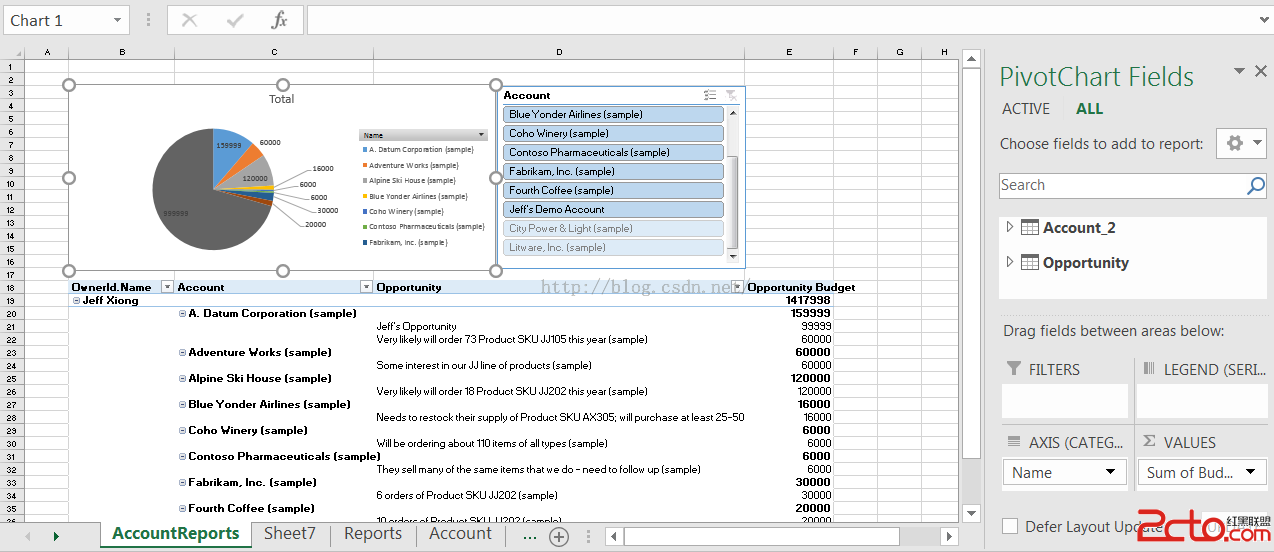Click the vertical scrollbar up arrow
Viewport: 1274px width, 552px height.
970,57
